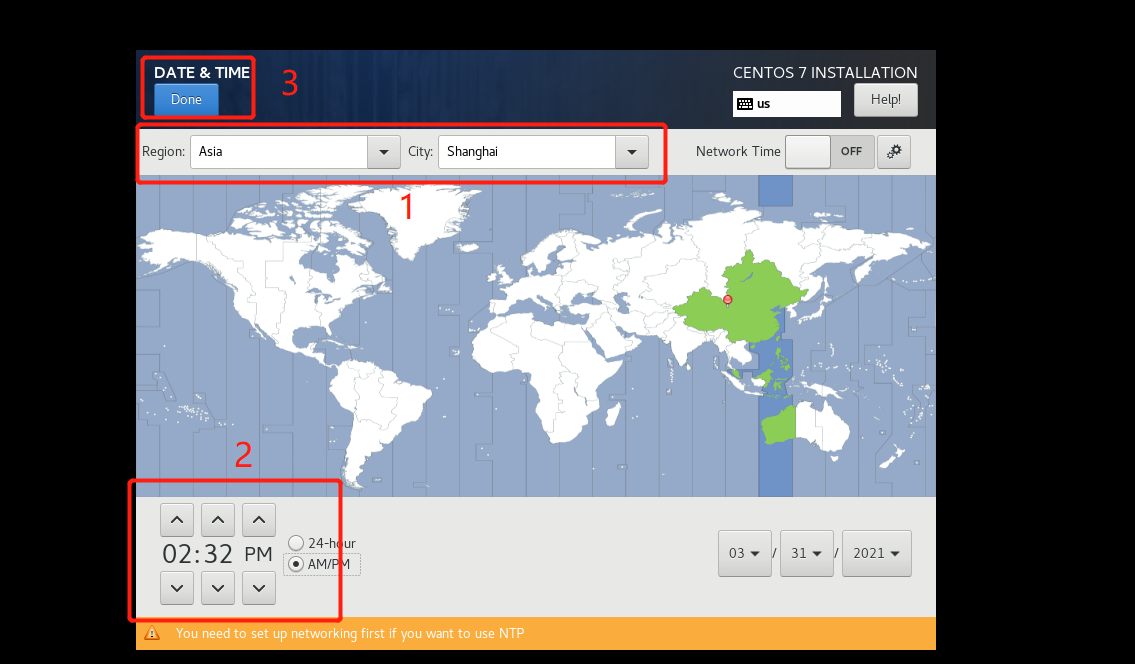Select the 24-hour radio button
Image resolution: width=1135 pixels, height=664 pixels.
pos(296,543)
